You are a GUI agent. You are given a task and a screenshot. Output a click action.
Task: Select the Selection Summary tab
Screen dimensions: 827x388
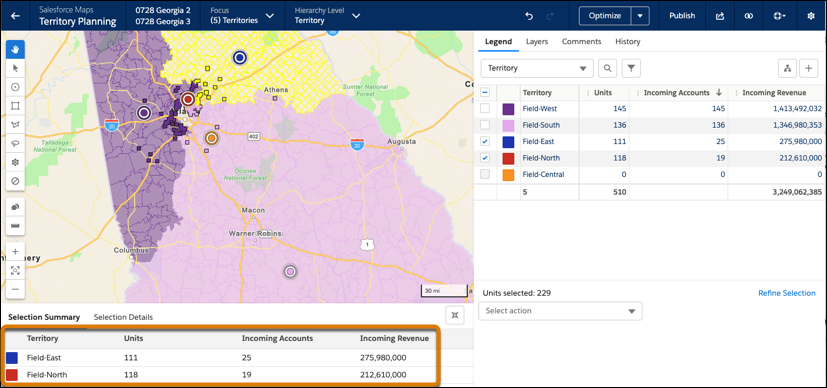tap(44, 317)
